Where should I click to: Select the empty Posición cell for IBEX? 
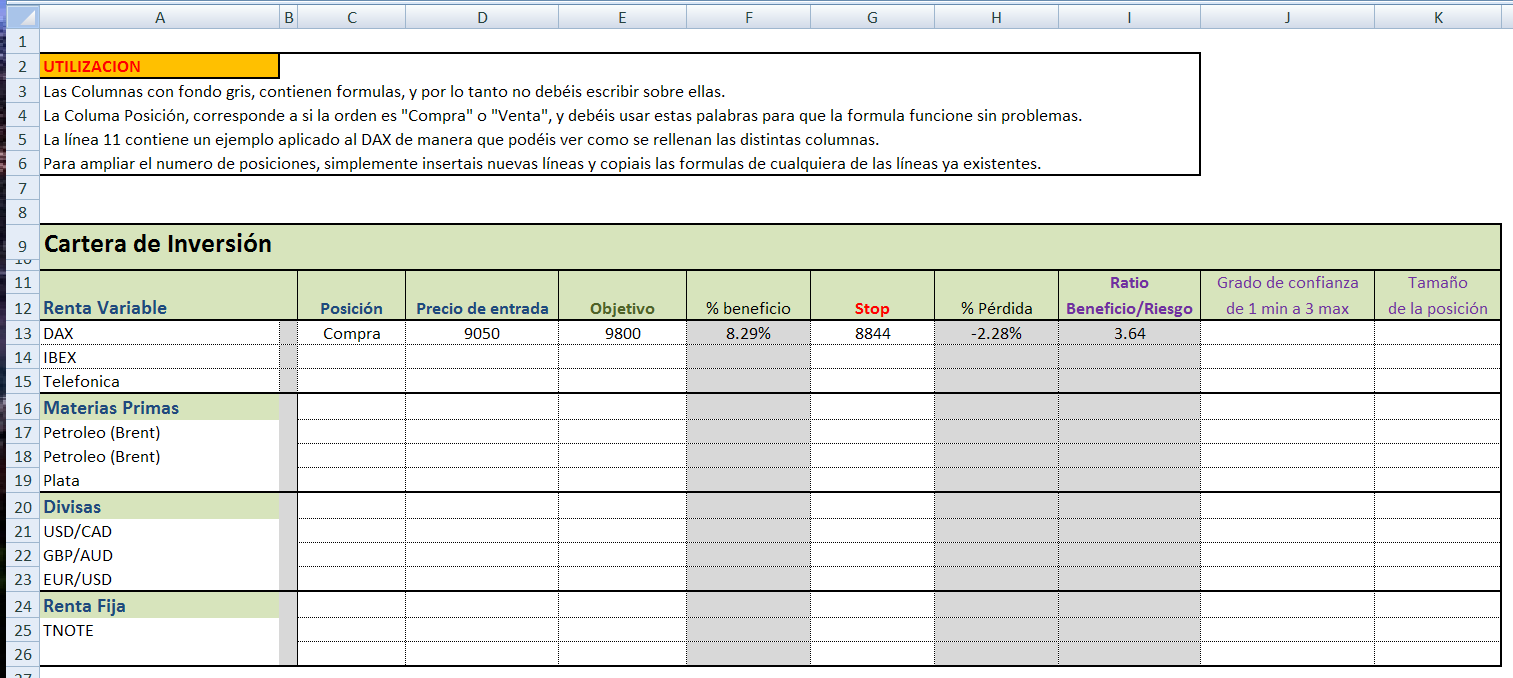point(352,357)
